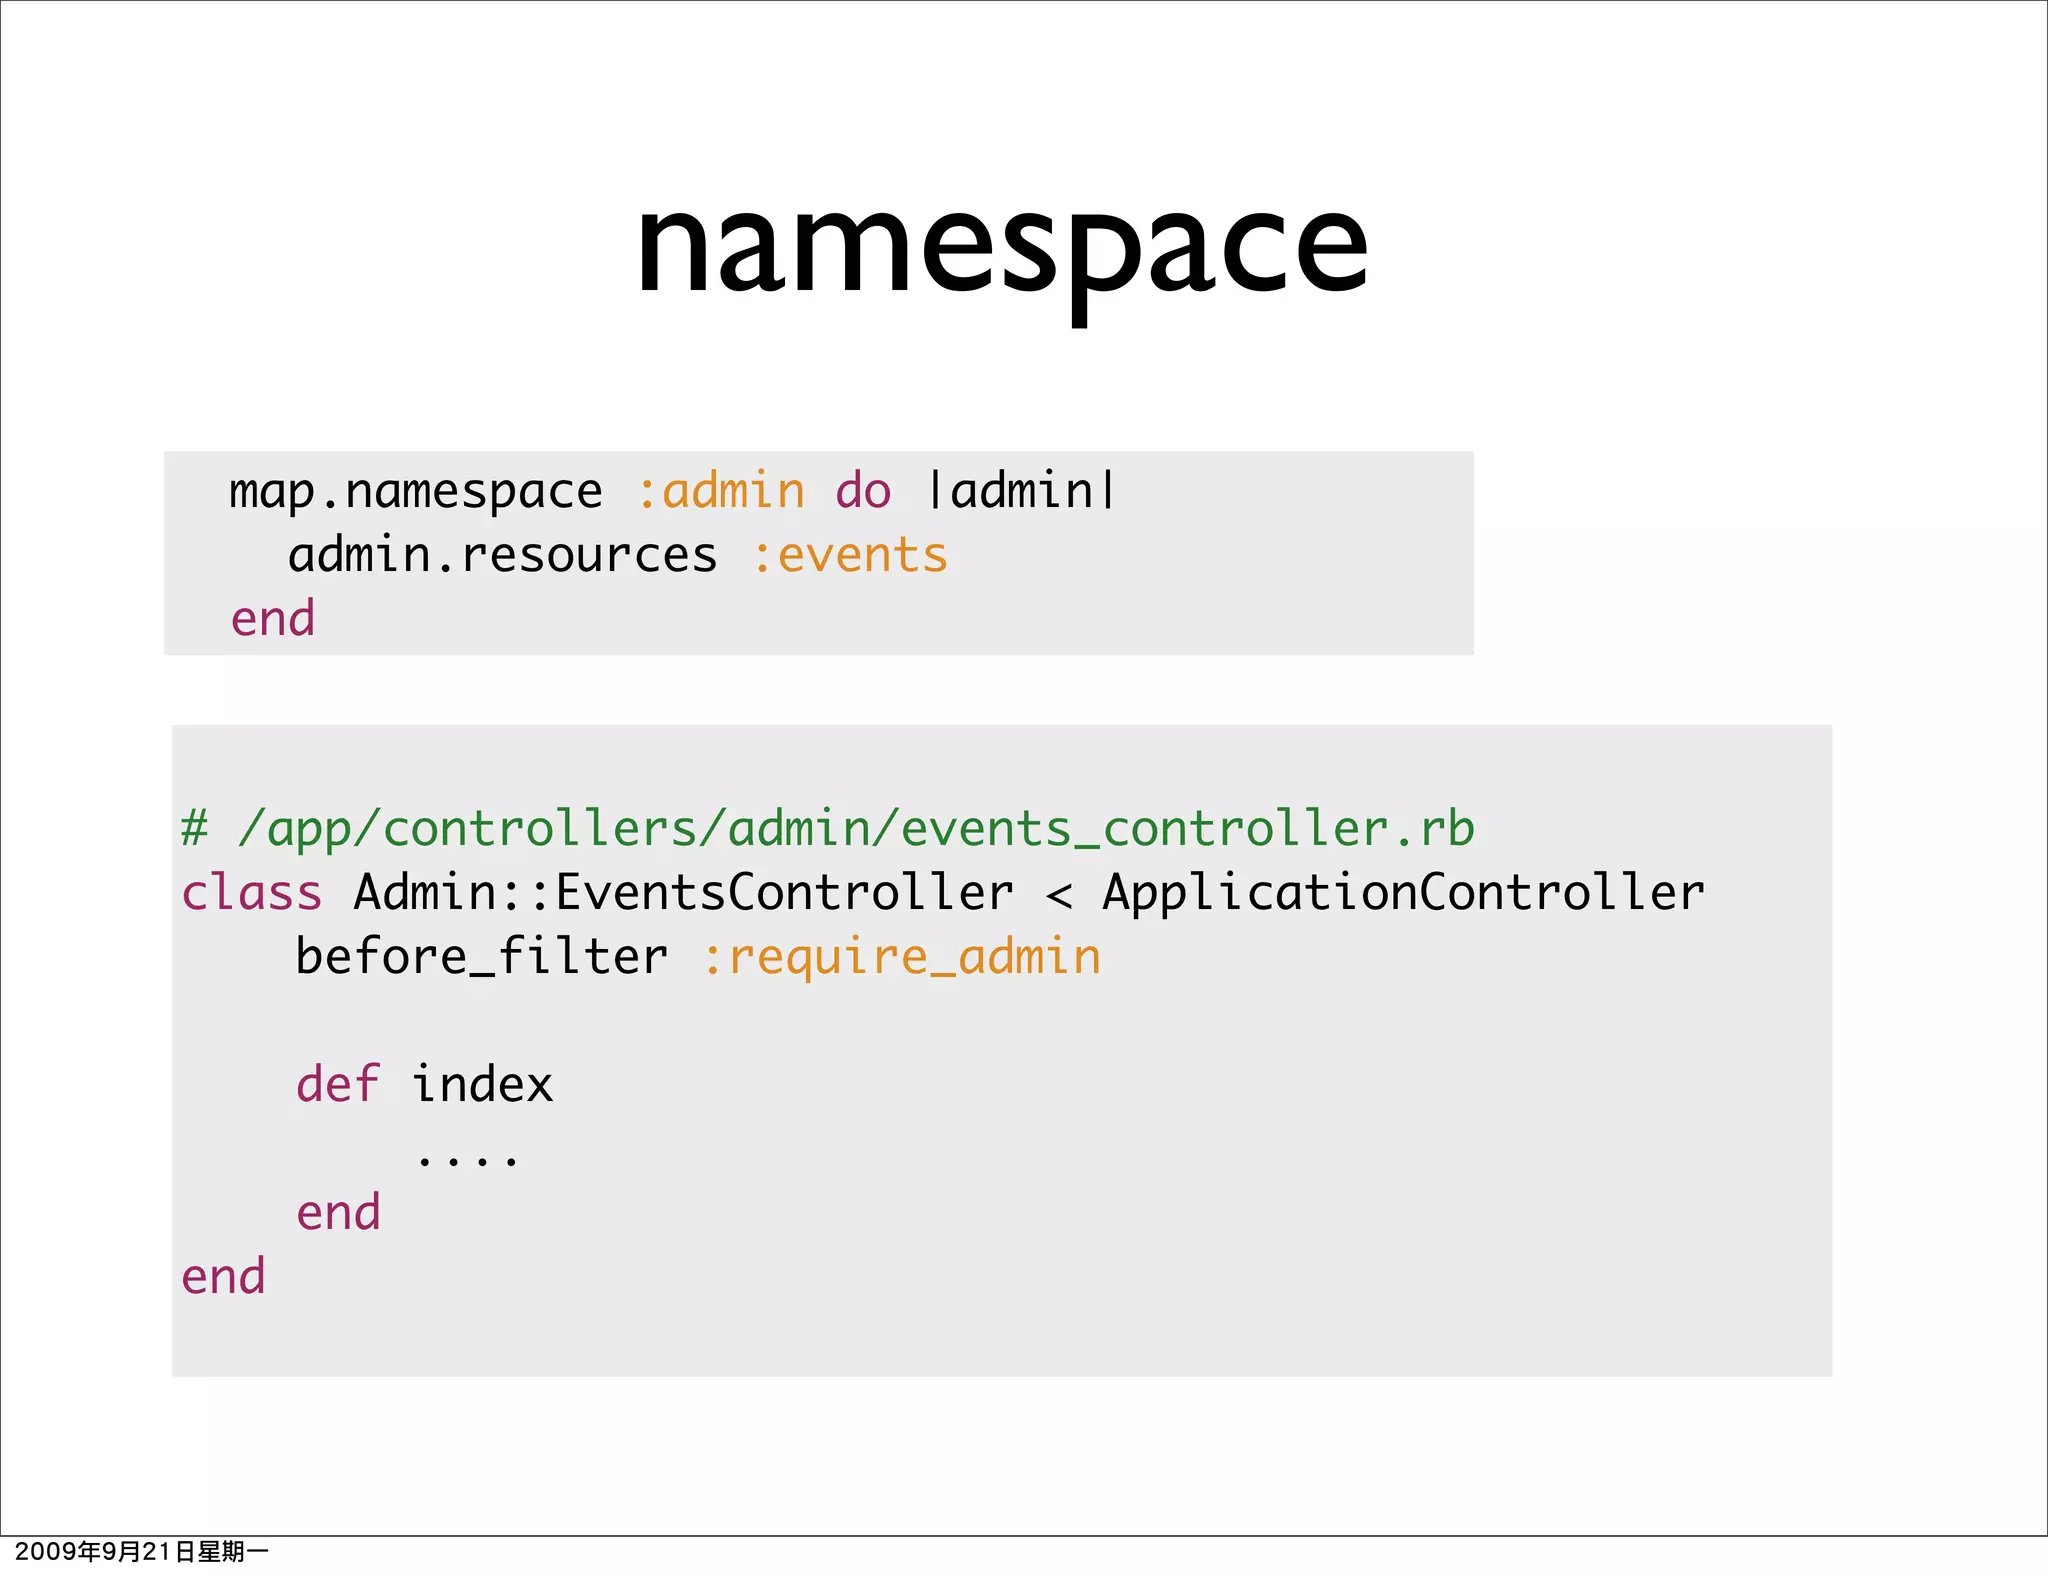Viewport: 2048px width, 1576px height.
Task: Click the 'def' keyword
Action: (338, 1085)
